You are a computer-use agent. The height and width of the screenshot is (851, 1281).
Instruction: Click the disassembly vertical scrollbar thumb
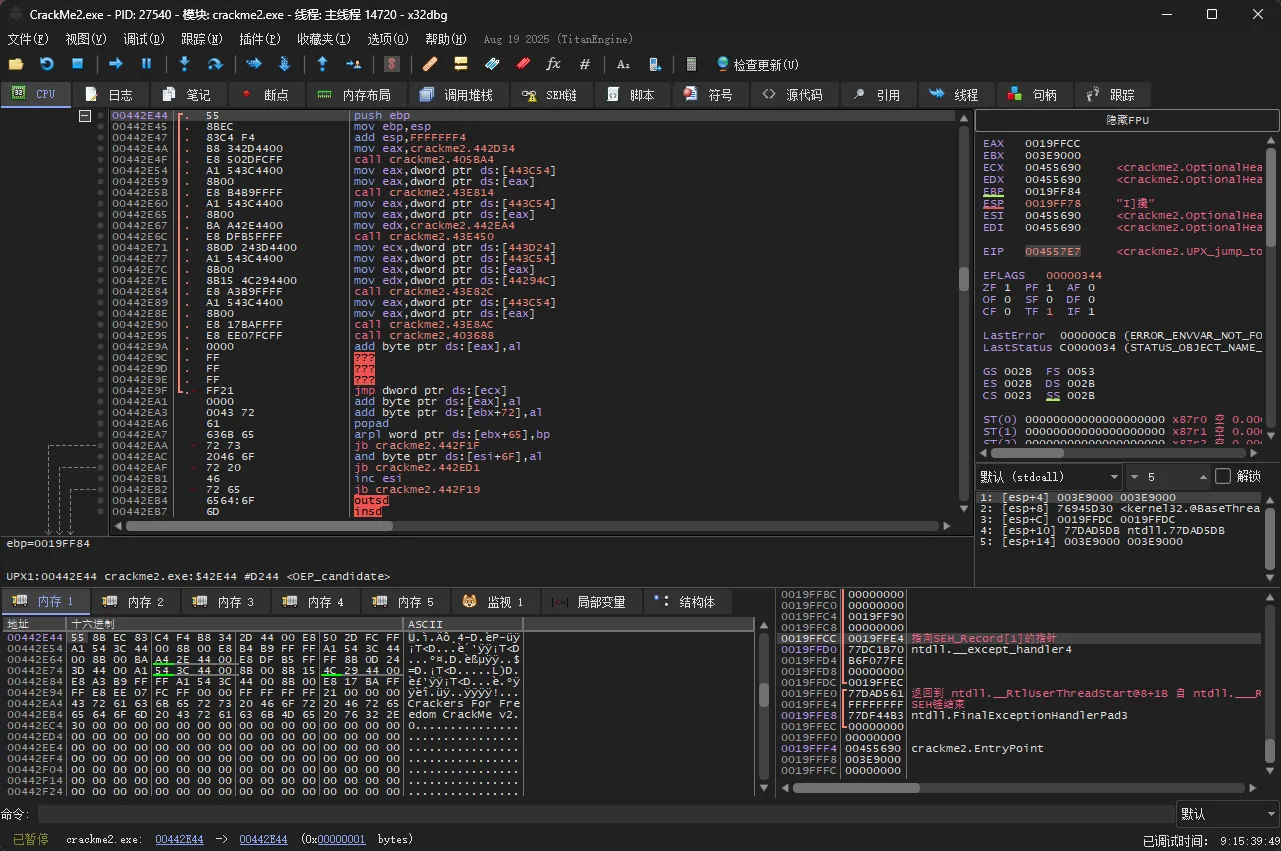964,279
